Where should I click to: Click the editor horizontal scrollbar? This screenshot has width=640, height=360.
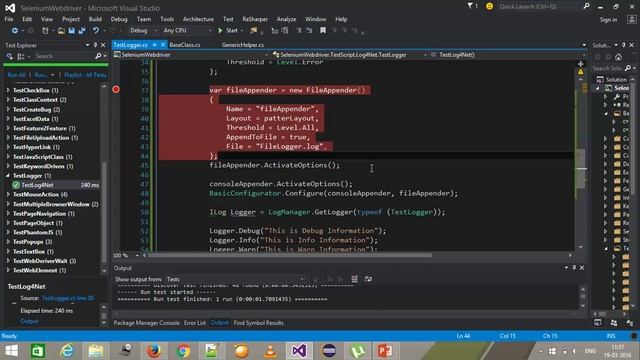tap(289, 256)
